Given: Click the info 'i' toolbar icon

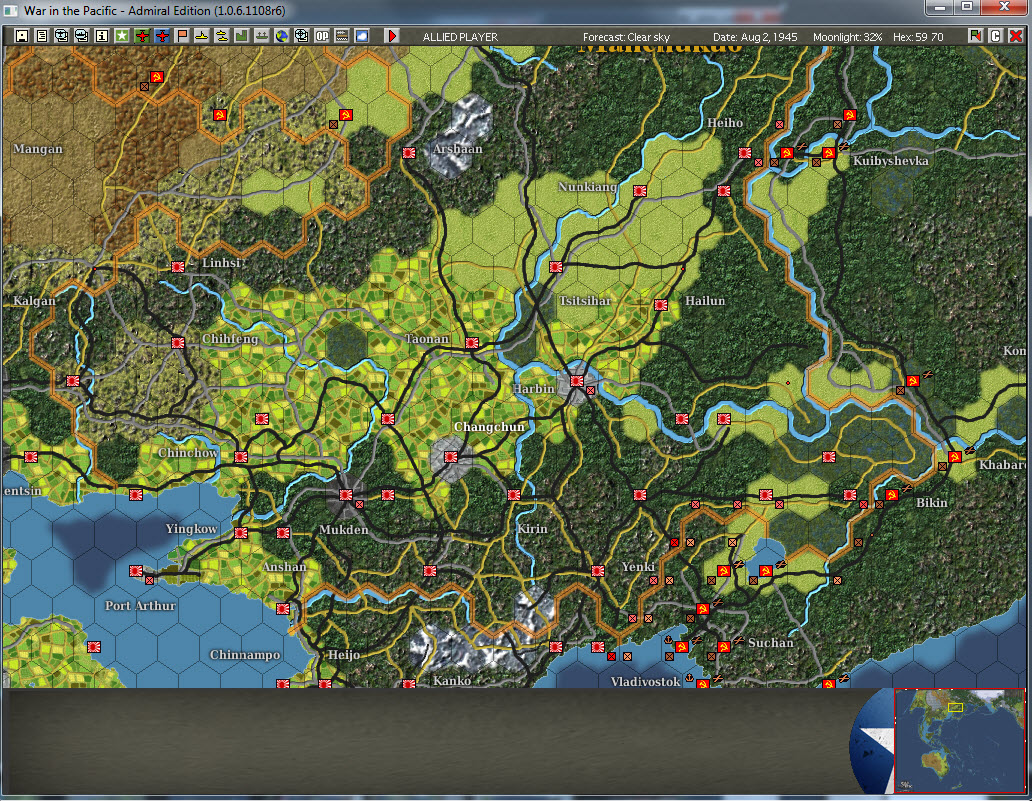Looking at the screenshot, I should (x=101, y=36).
